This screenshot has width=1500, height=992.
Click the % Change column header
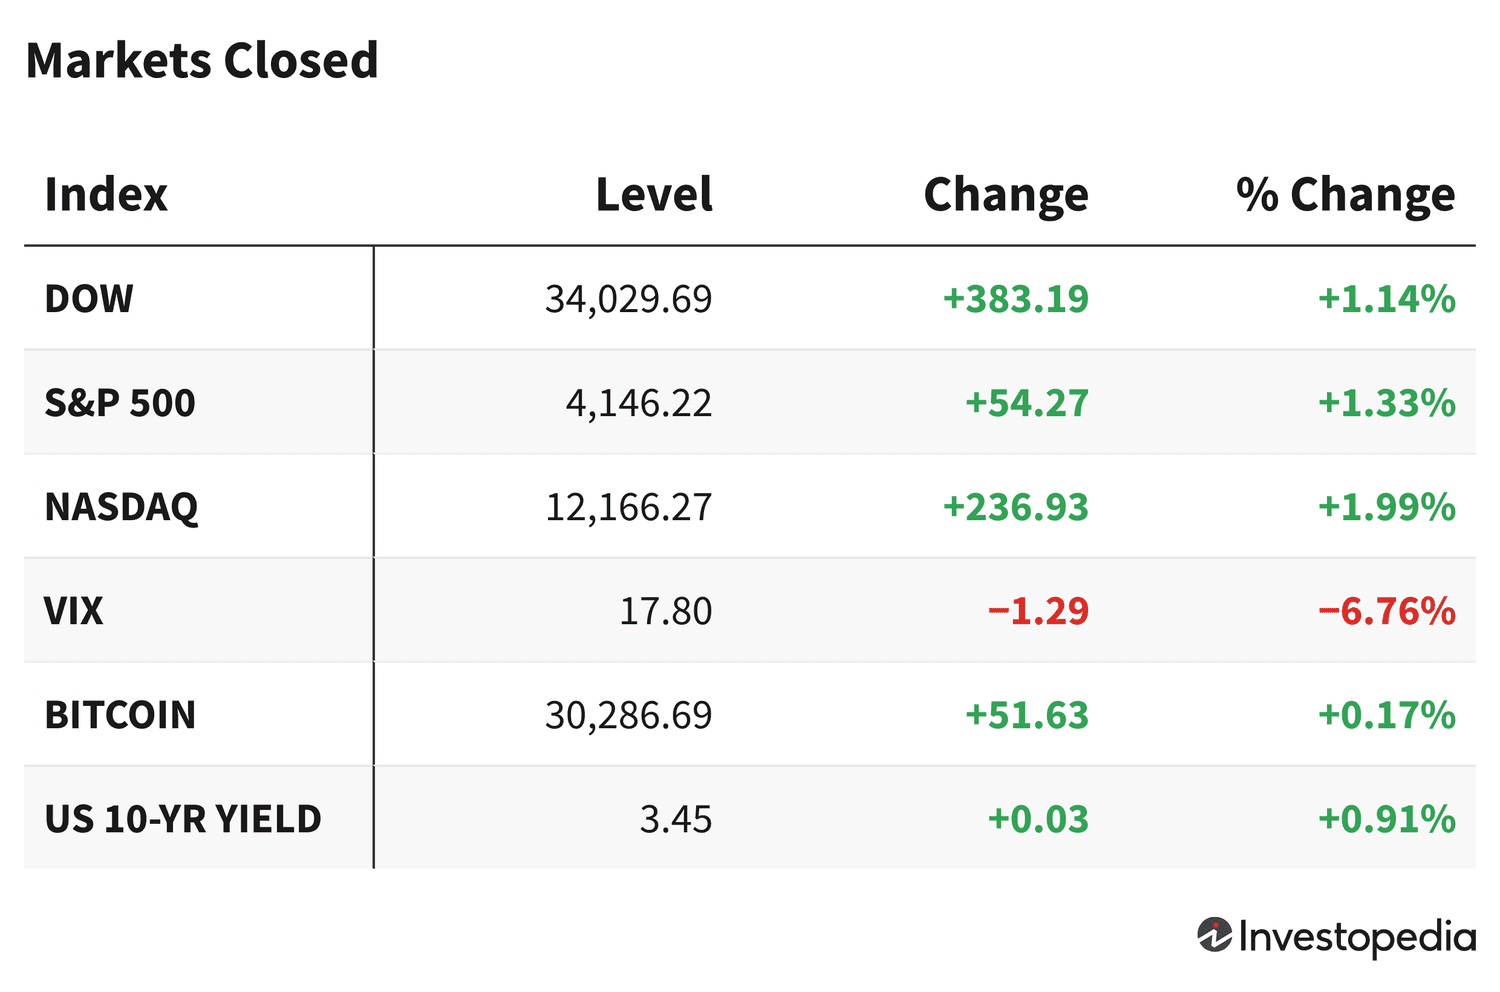pos(1345,194)
